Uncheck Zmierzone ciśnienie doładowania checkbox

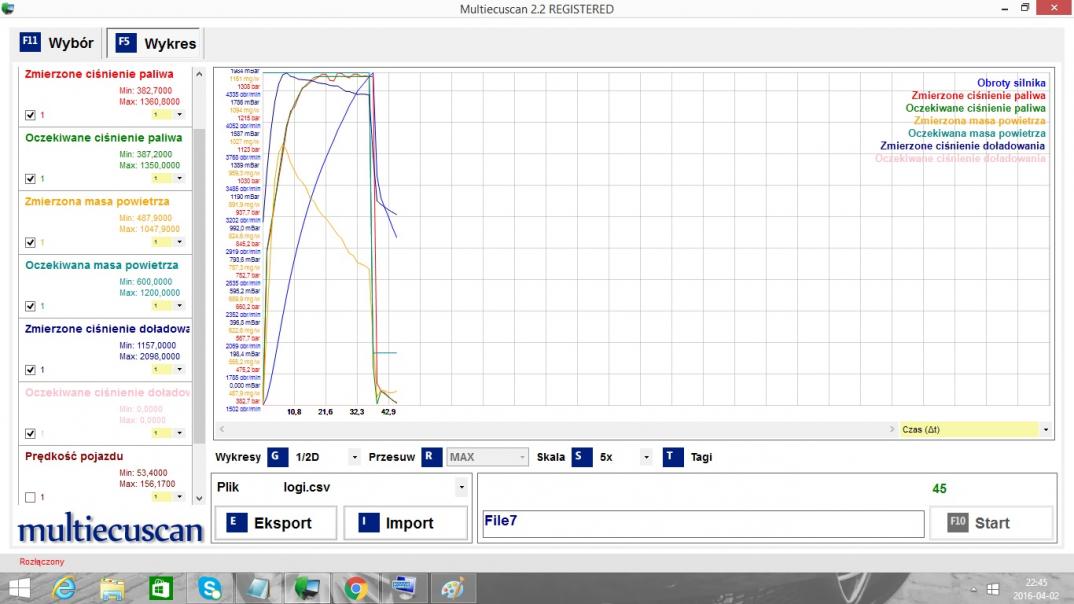click(30, 370)
